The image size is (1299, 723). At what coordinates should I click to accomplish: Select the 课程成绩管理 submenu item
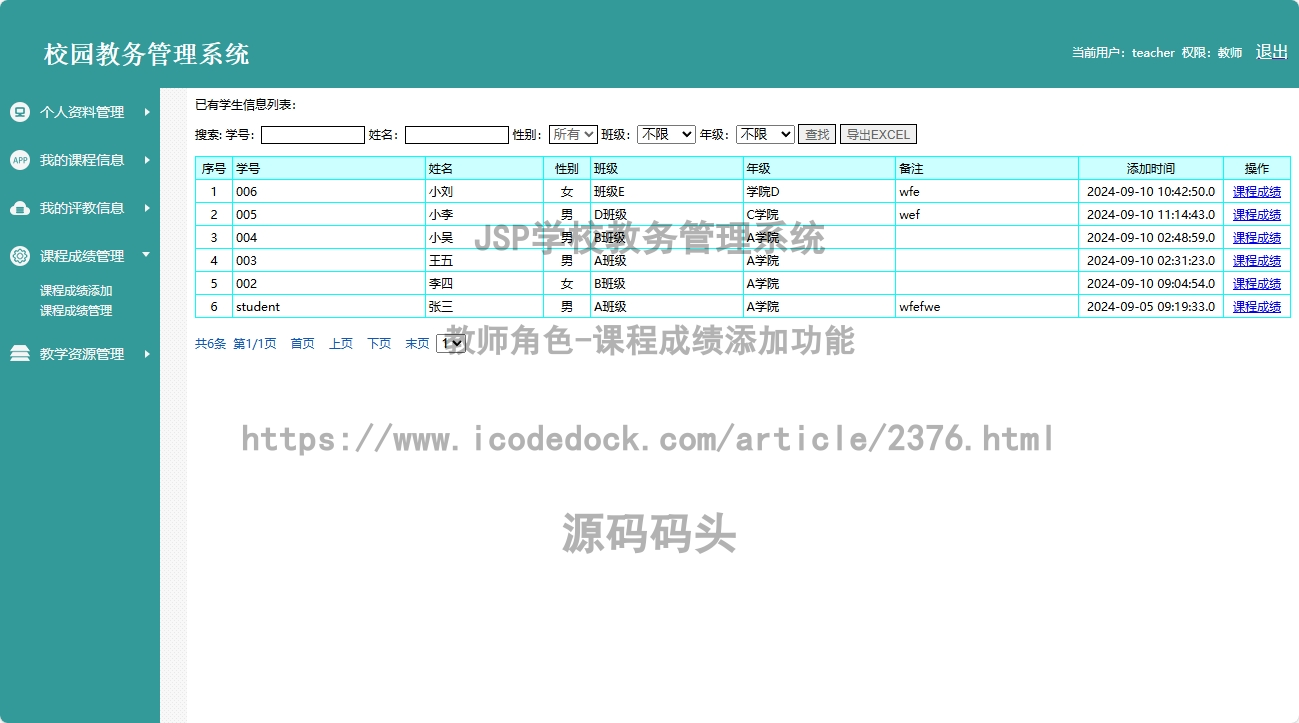[76, 311]
